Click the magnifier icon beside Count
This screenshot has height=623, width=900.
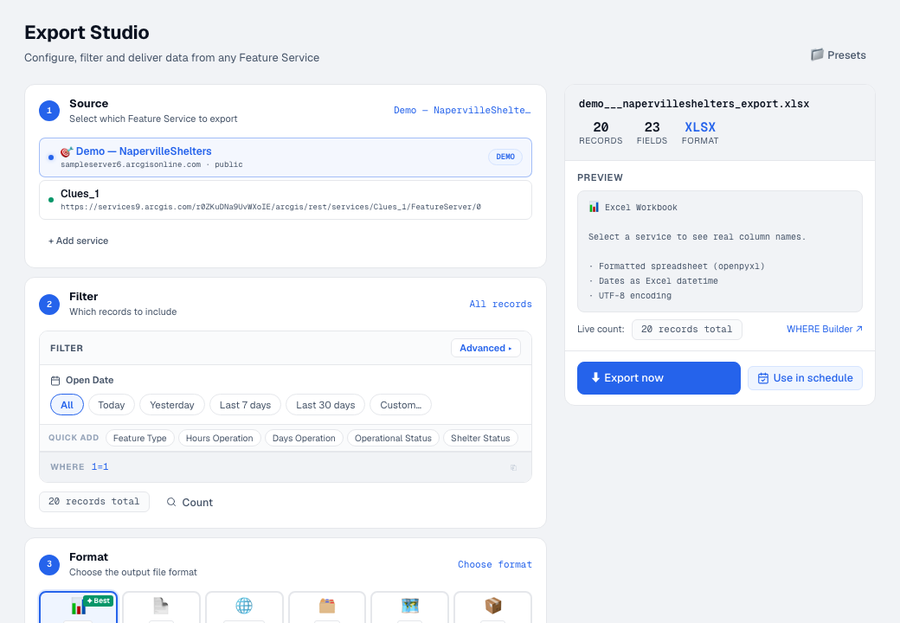(x=171, y=502)
